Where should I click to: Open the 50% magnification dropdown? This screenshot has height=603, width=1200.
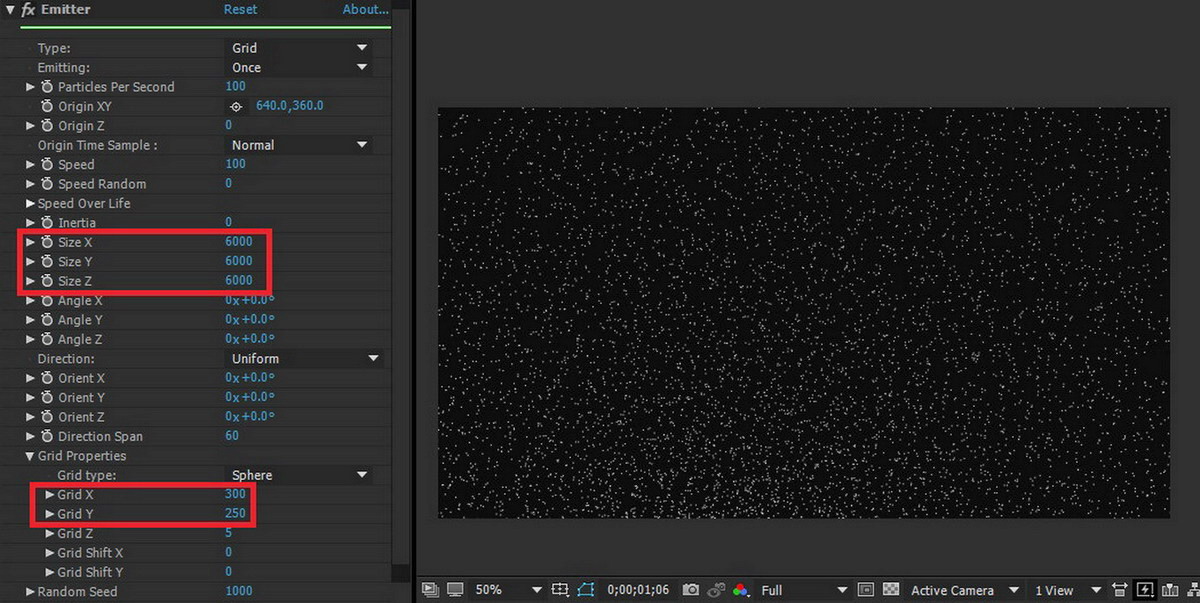pos(508,591)
